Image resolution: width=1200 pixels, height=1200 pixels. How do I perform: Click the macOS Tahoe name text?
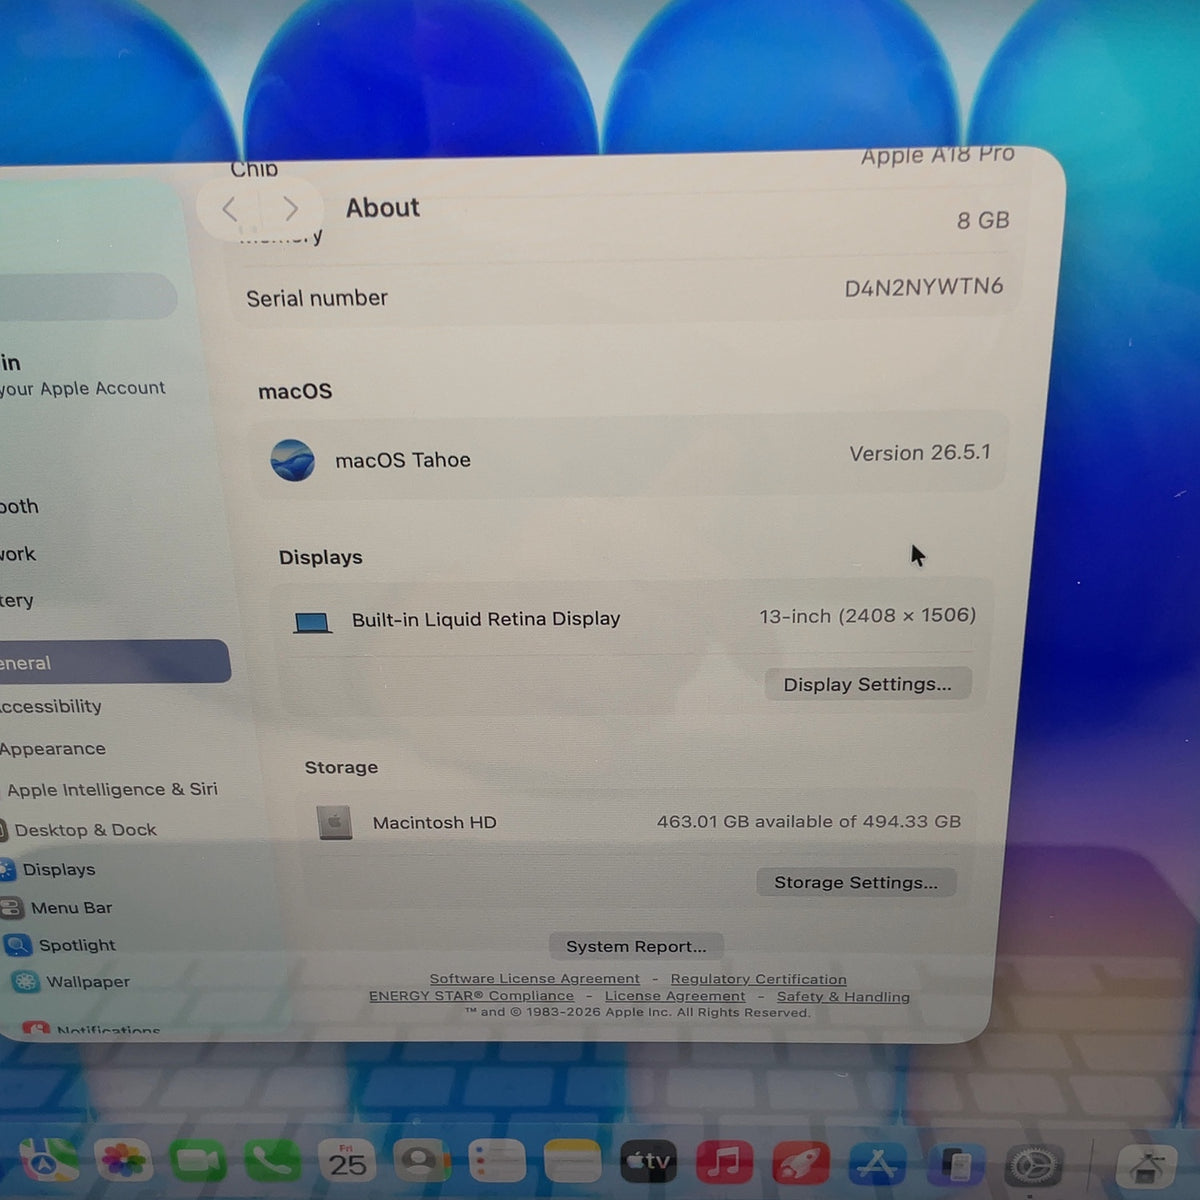click(x=403, y=460)
